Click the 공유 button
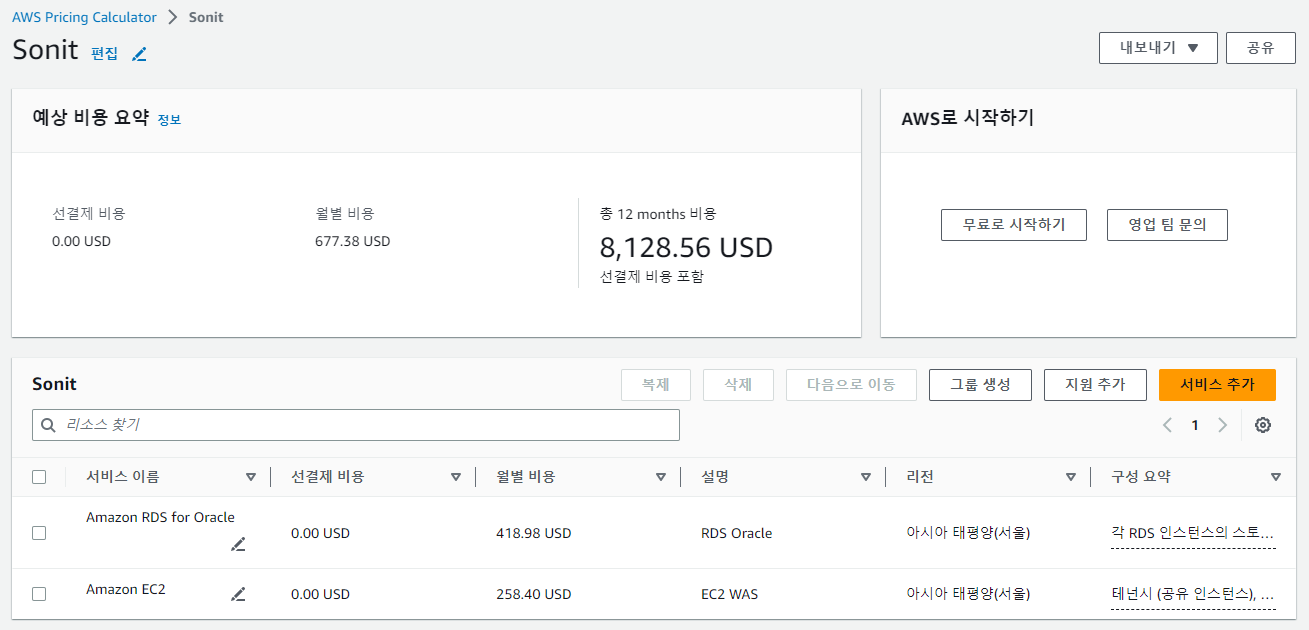This screenshot has height=630, width=1309. (x=1261, y=48)
